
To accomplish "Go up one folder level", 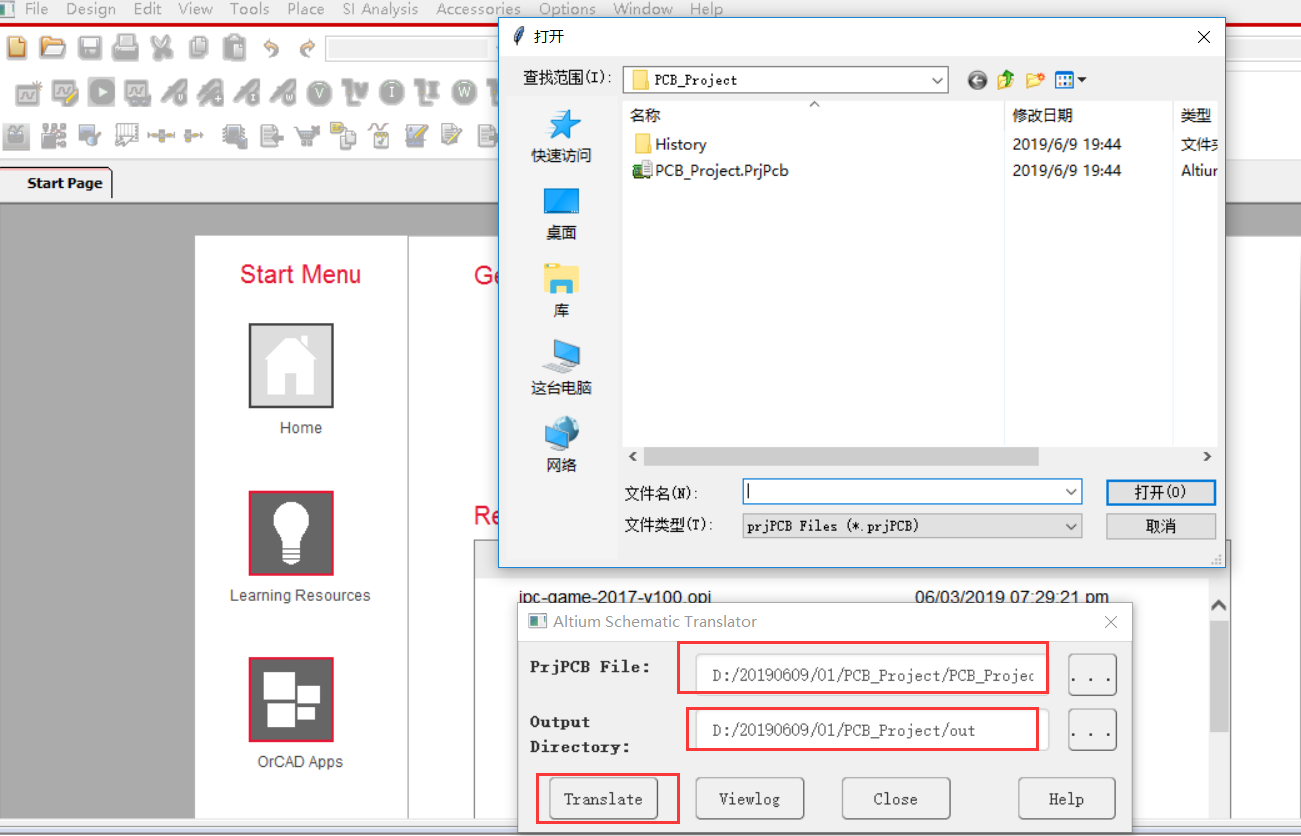I will coord(1006,80).
